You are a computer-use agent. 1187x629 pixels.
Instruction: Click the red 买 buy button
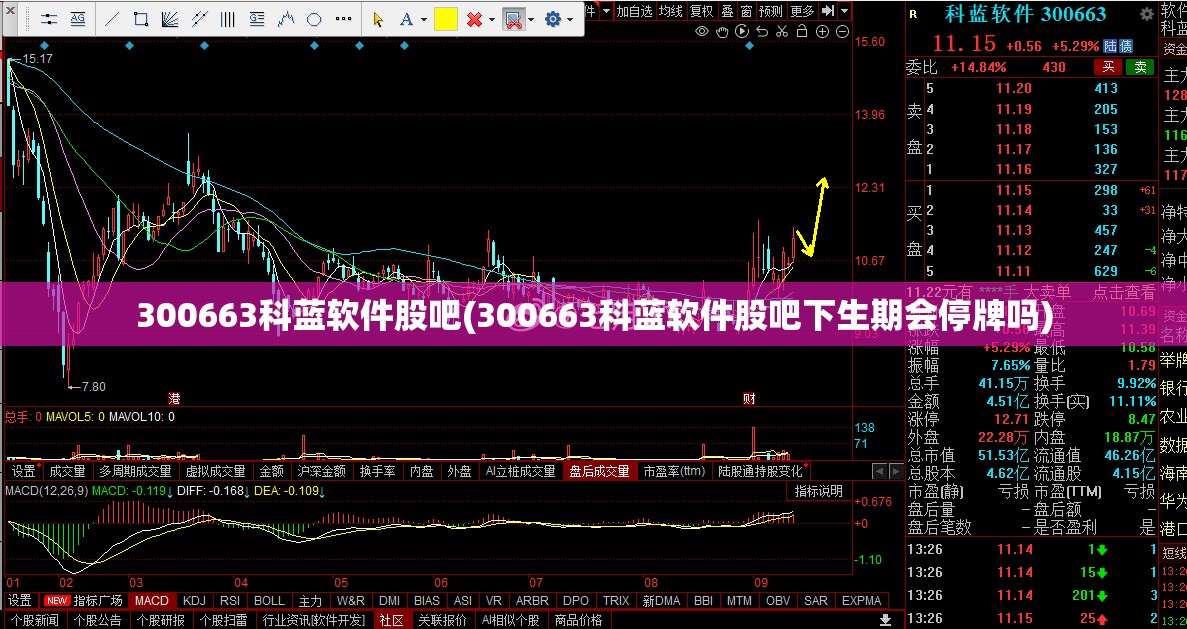coord(1109,67)
